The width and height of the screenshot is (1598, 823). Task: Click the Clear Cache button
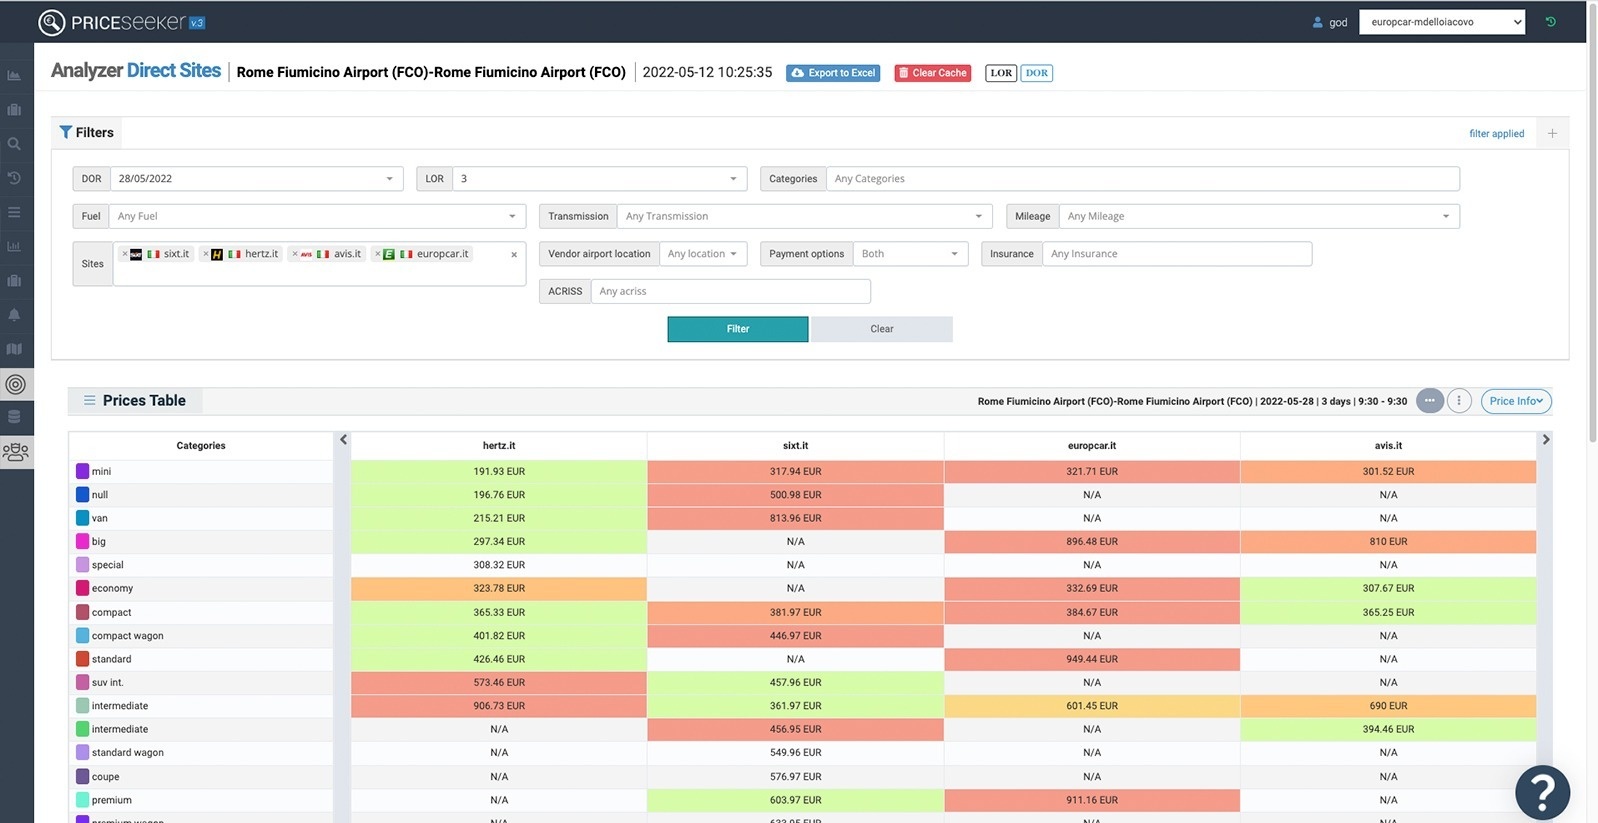932,73
